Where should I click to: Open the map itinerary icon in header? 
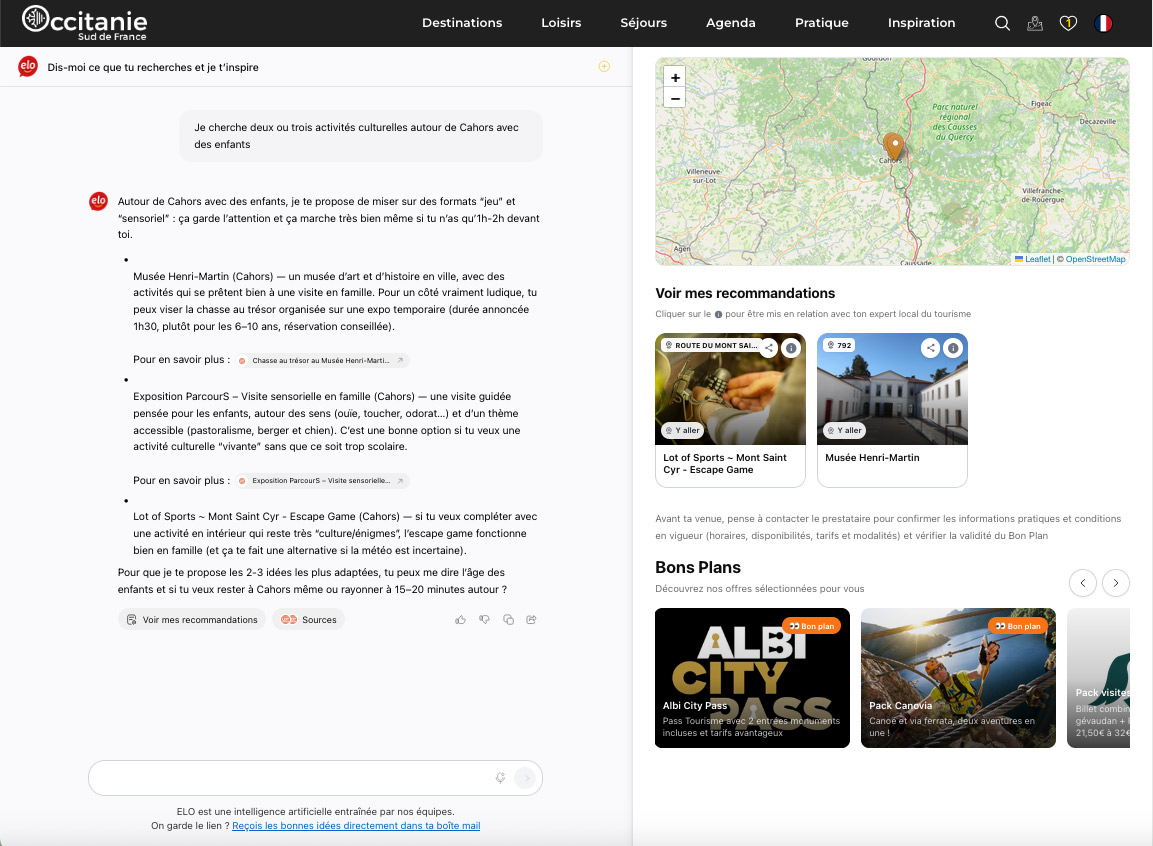tap(1035, 23)
